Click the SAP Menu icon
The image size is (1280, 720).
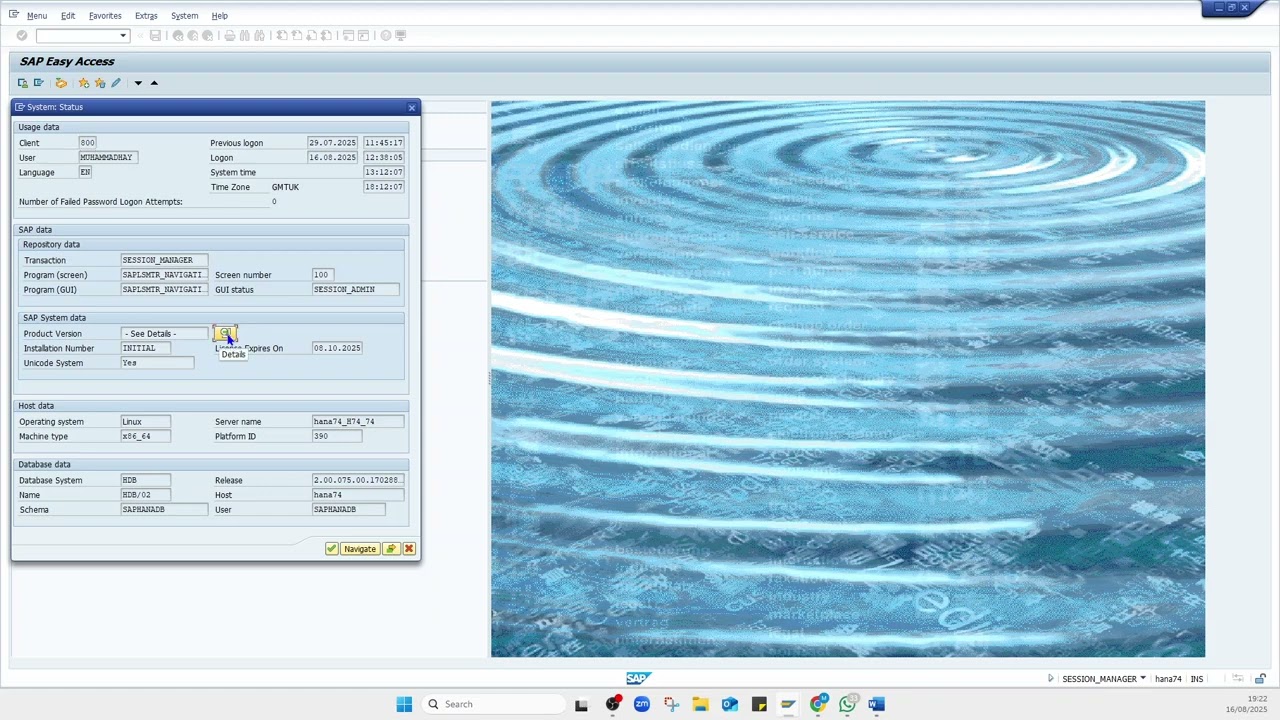click(38, 83)
